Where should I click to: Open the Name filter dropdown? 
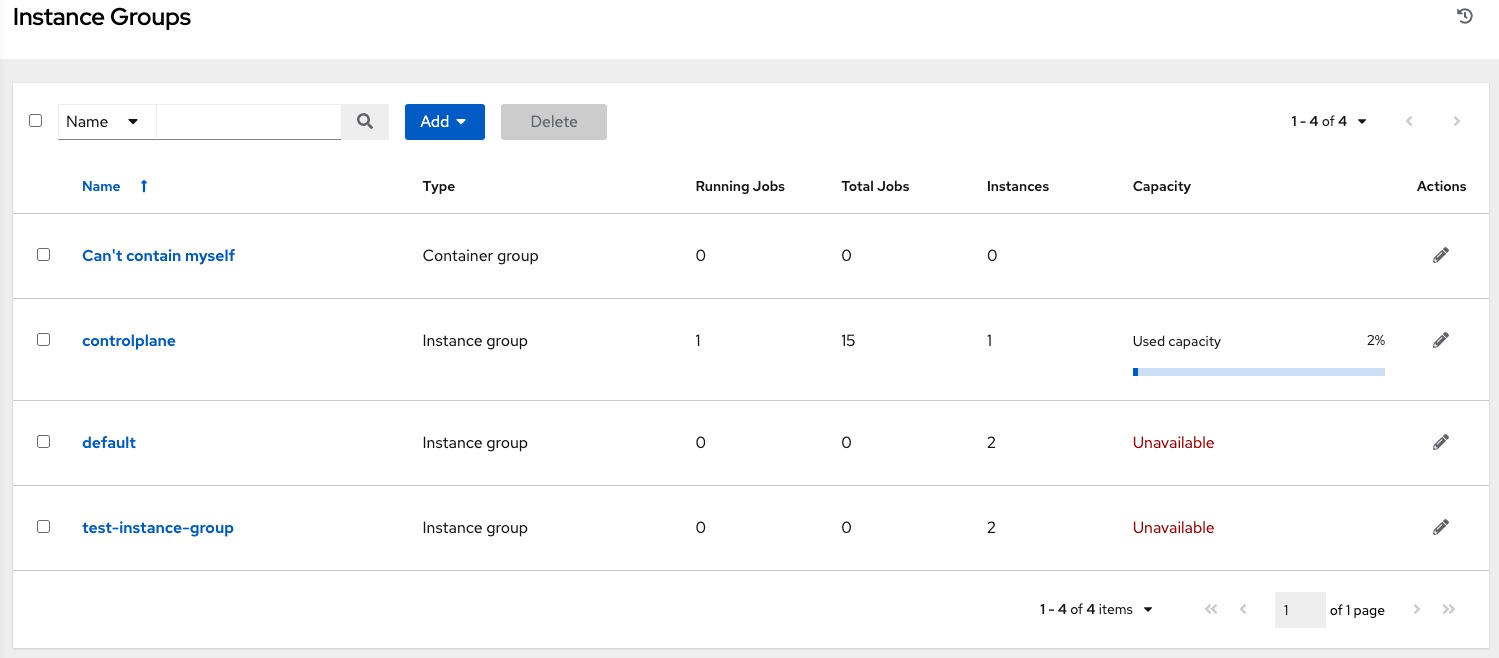click(105, 121)
